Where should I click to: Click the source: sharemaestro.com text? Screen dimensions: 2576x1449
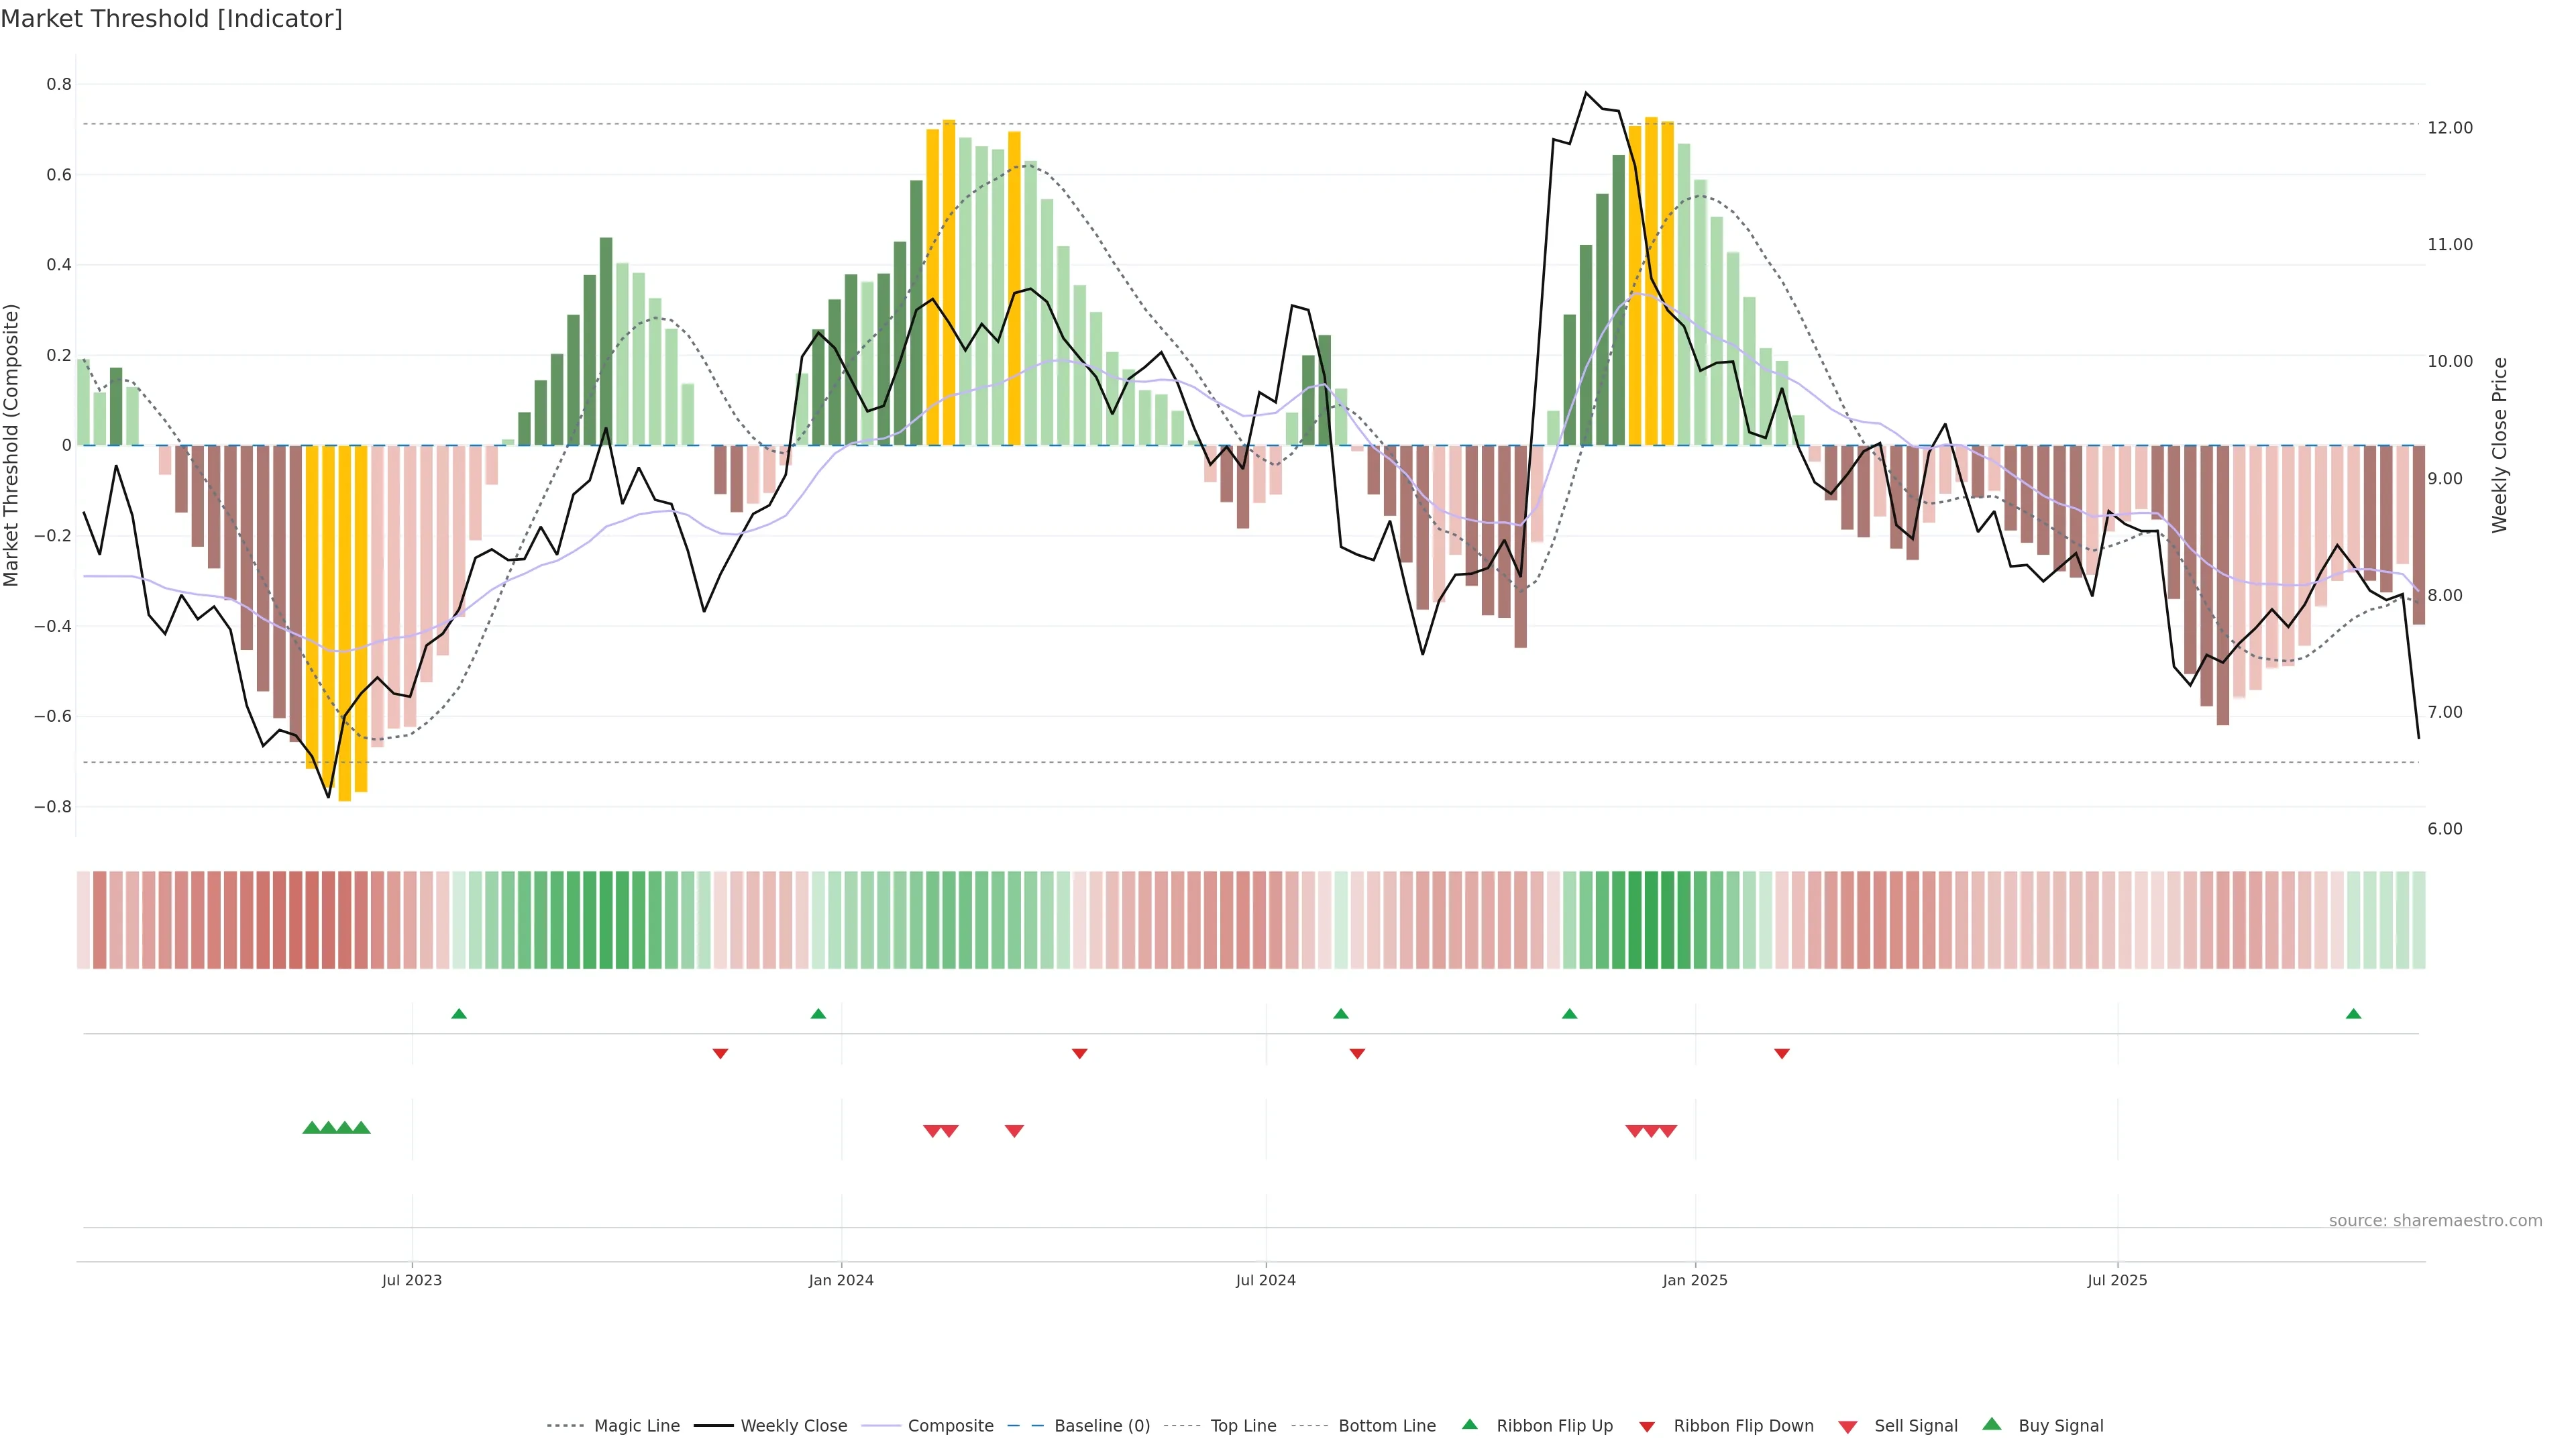point(2435,1220)
